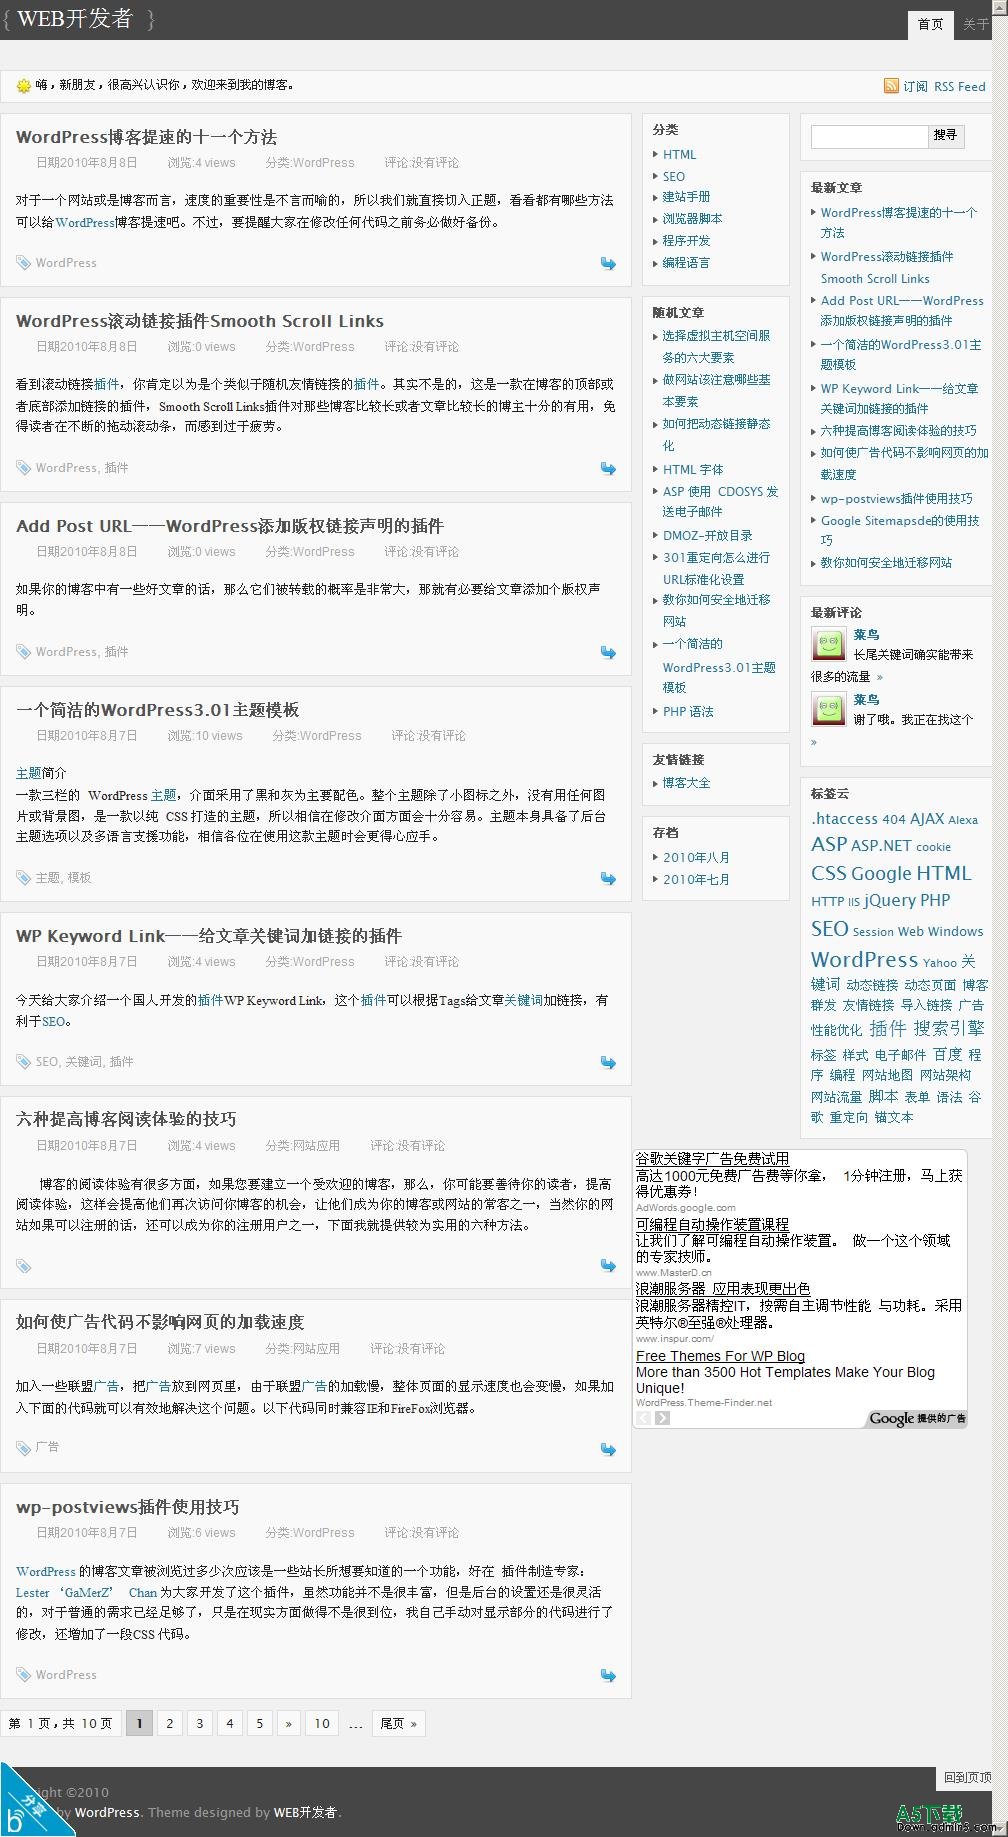Open recent post 六种提高博客阅读体验的技巧 in sidebar
This screenshot has height=1837, width=1008.
coord(899,431)
